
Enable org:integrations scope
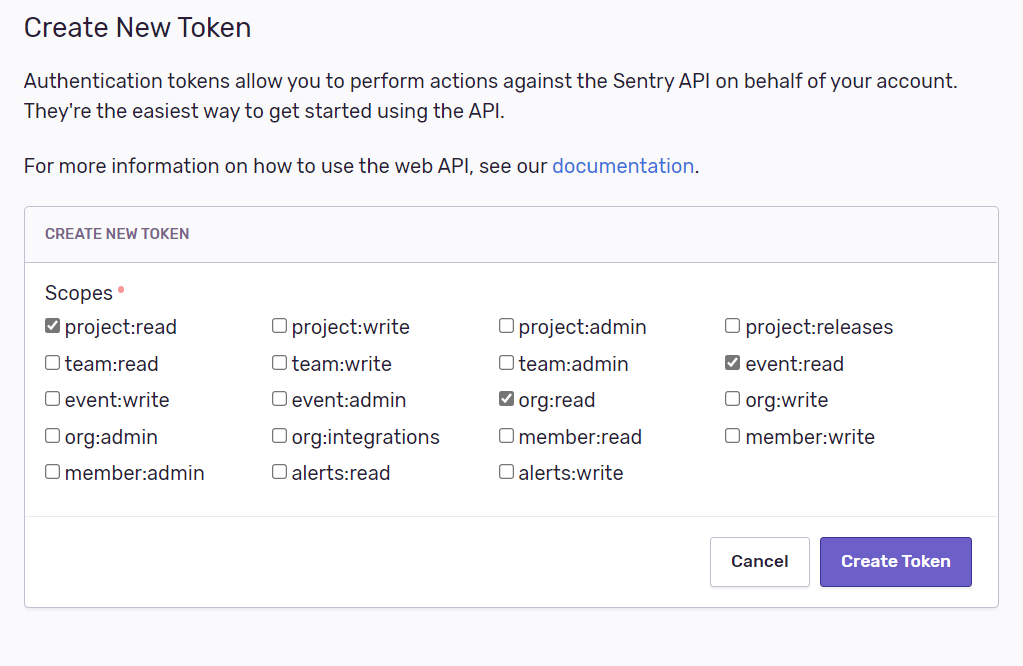[x=280, y=436]
